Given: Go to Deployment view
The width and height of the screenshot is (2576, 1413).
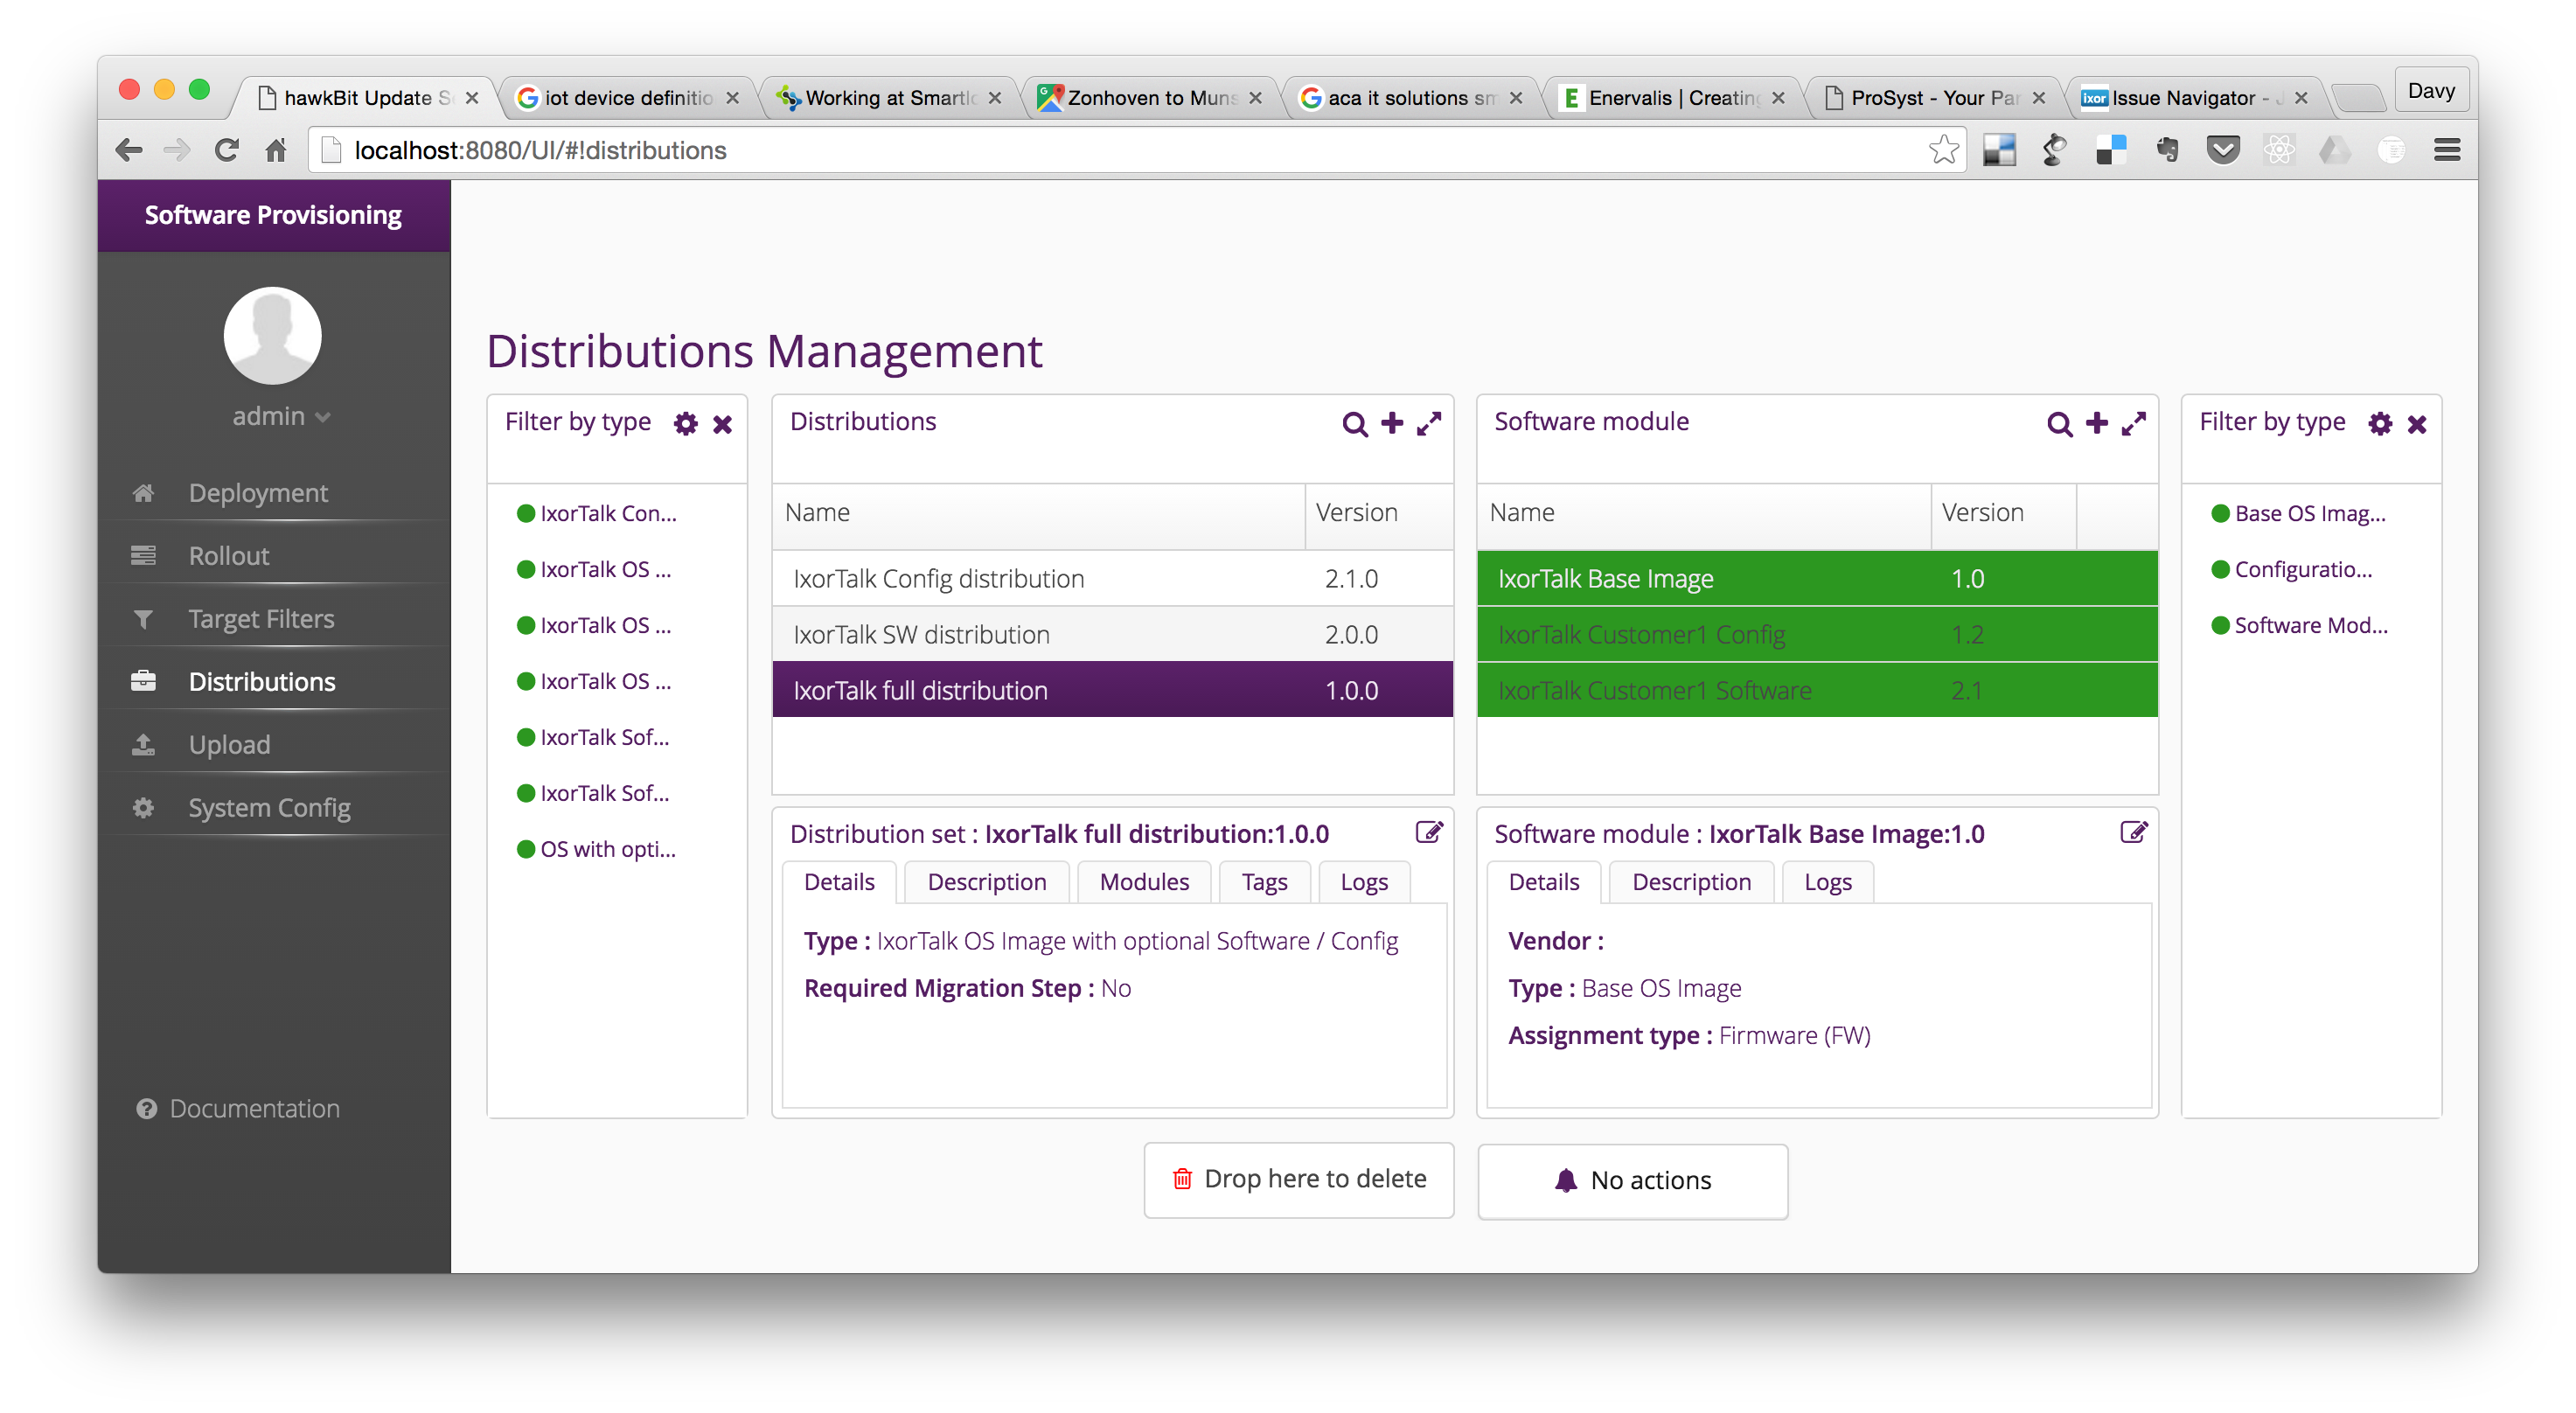Looking at the screenshot, I should [x=258, y=492].
